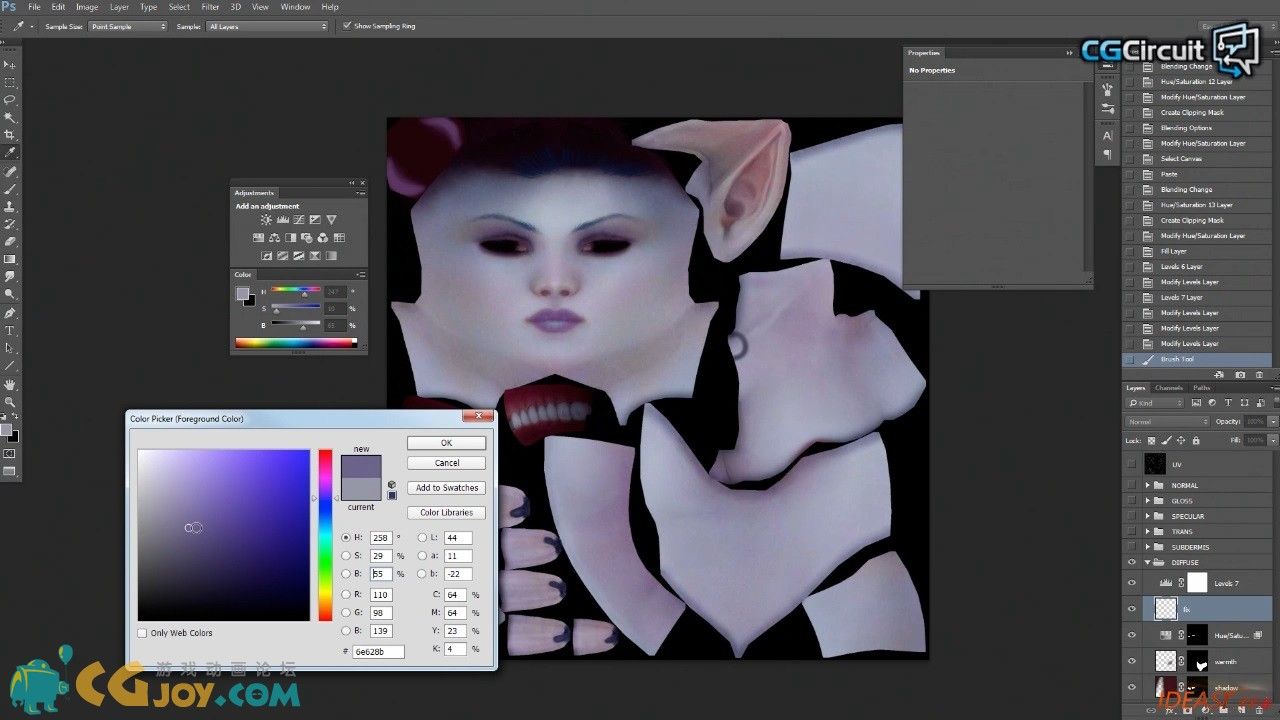Switch to the Channels tab
This screenshot has width=1280, height=720.
[1168, 388]
